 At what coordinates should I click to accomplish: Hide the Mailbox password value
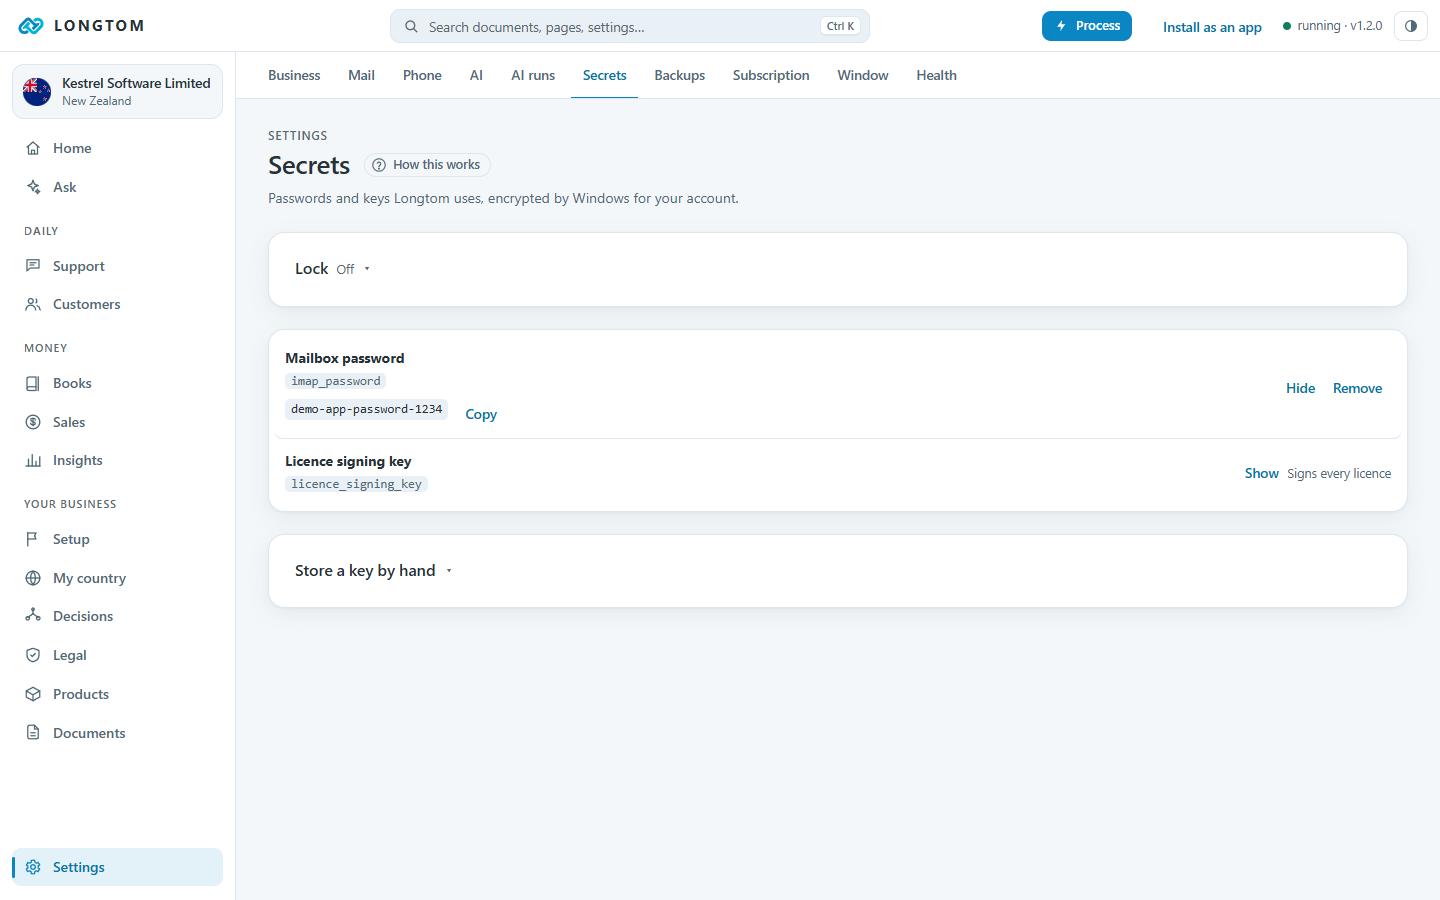(x=1300, y=388)
